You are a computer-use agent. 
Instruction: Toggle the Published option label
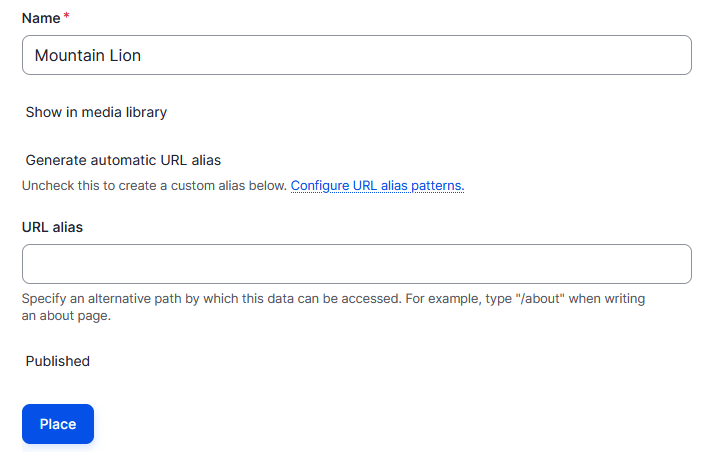(58, 361)
